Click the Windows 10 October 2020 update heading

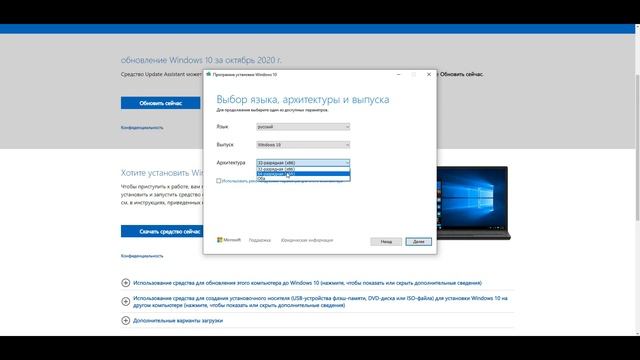(x=201, y=60)
